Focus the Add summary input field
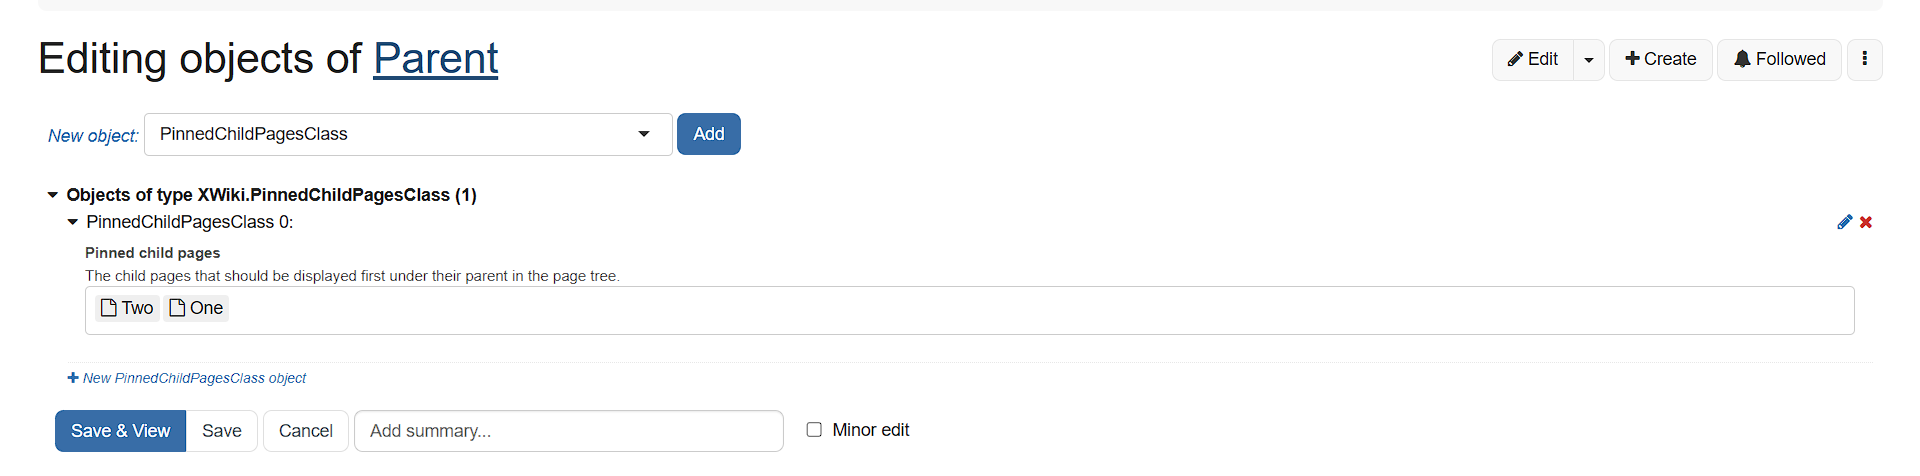This screenshot has height=476, width=1920. [569, 431]
